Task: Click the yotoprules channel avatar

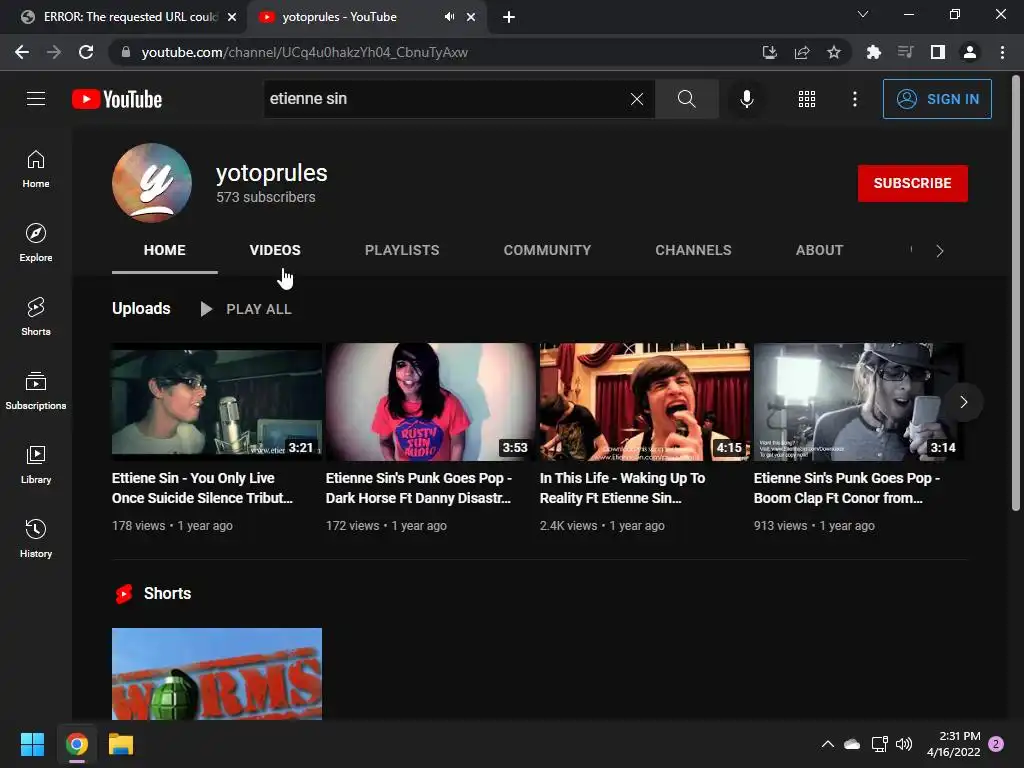Action: coord(152,183)
